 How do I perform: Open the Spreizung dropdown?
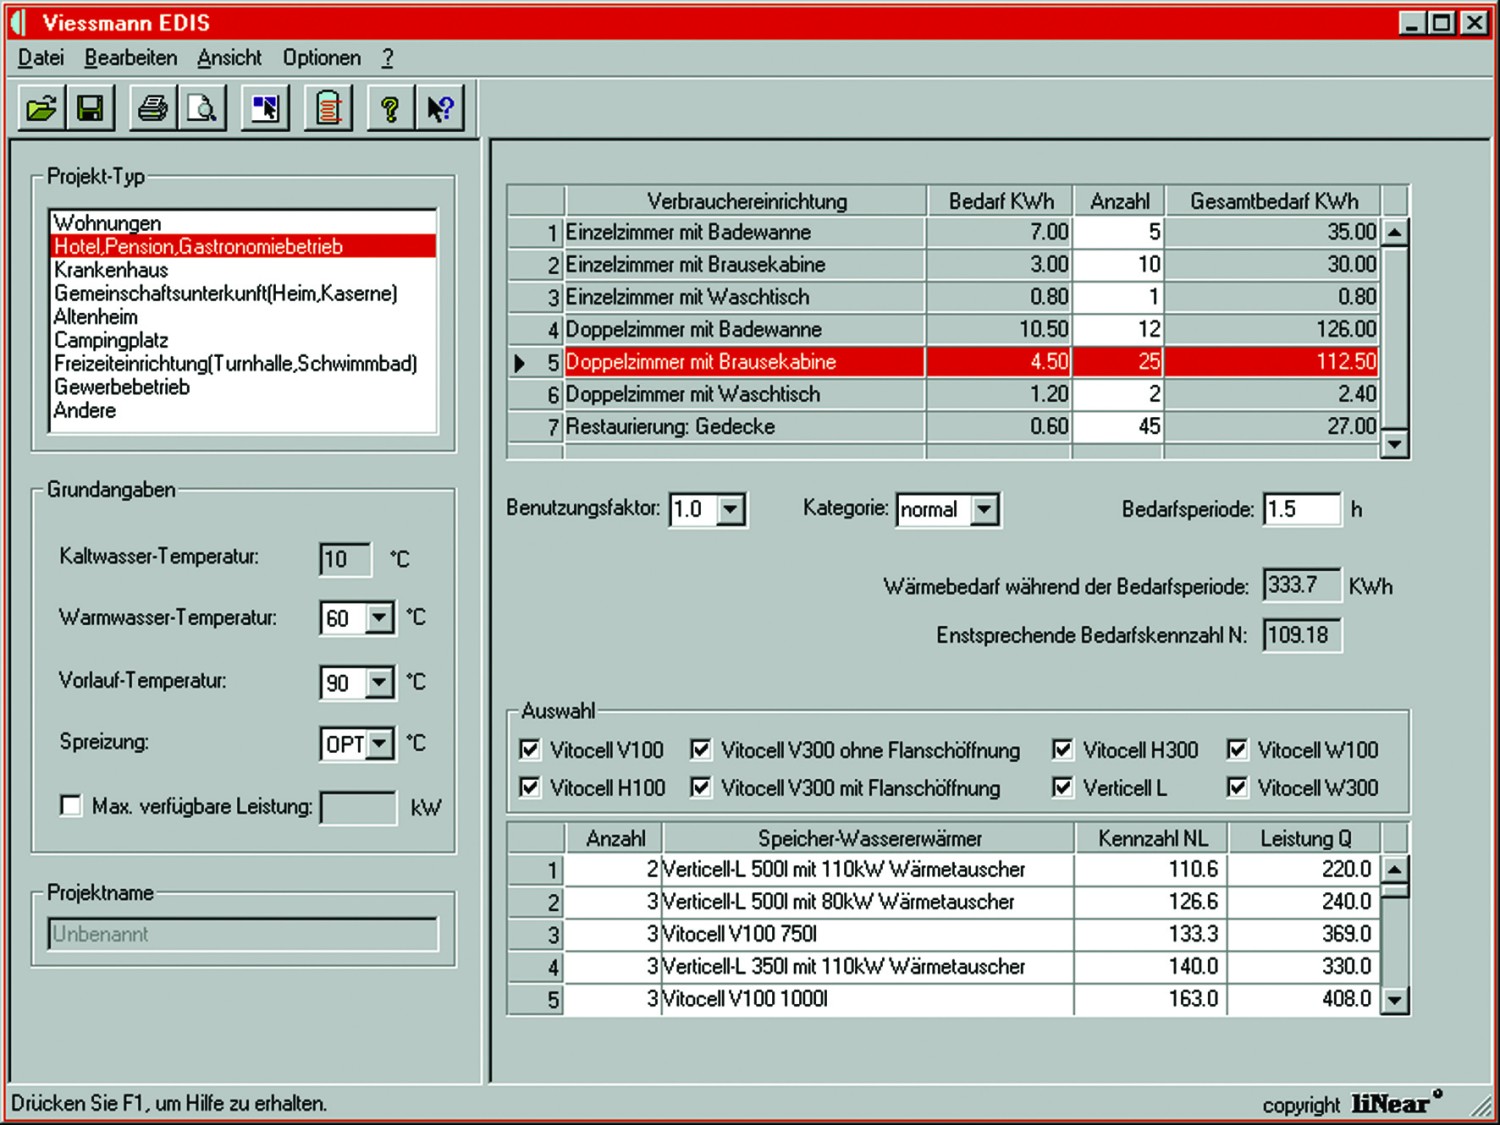tap(379, 744)
